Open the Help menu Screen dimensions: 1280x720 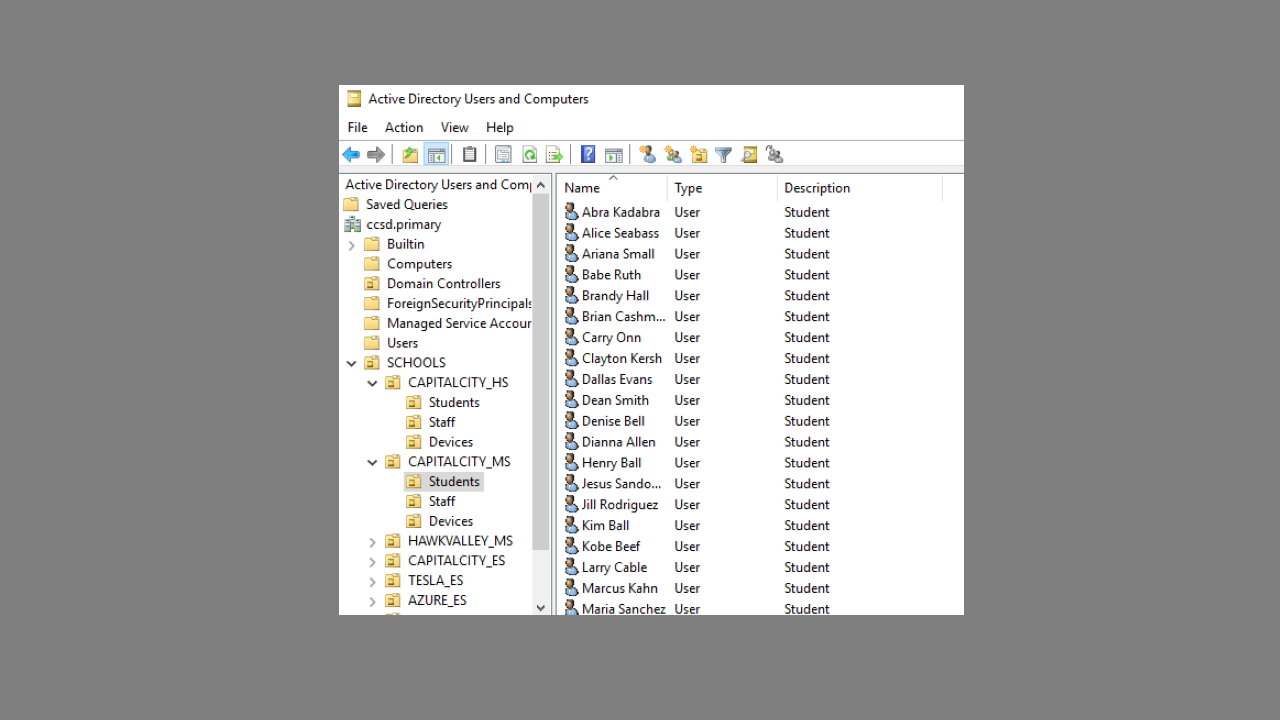[500, 127]
